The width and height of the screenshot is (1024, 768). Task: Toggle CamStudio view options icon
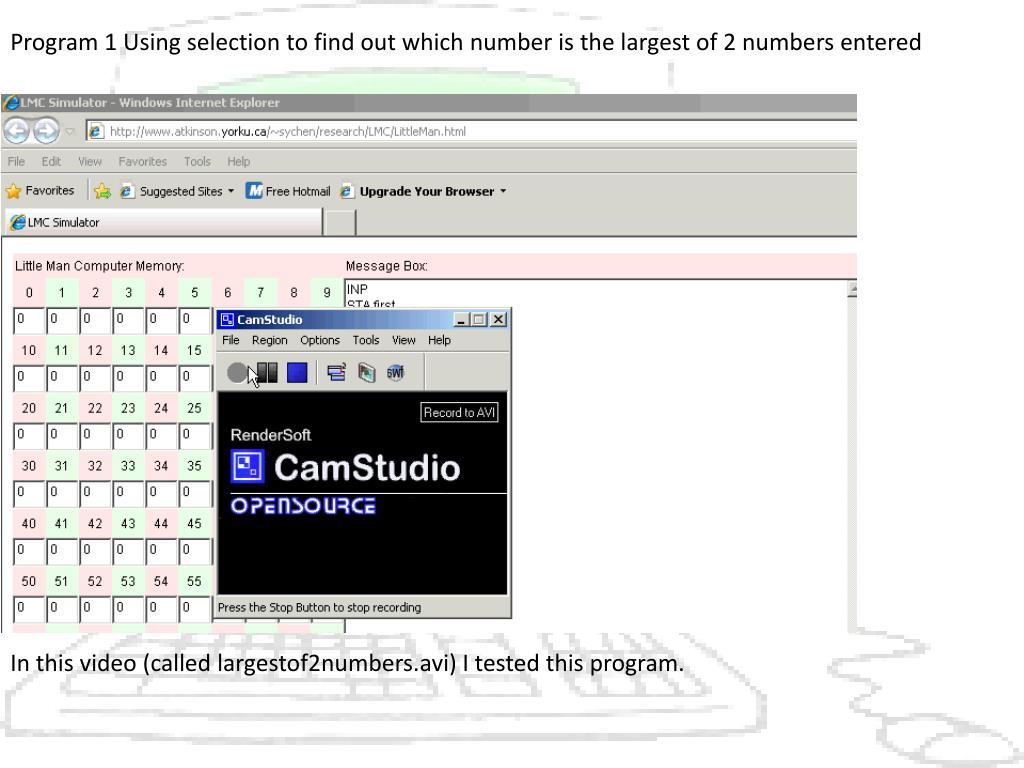click(336, 373)
